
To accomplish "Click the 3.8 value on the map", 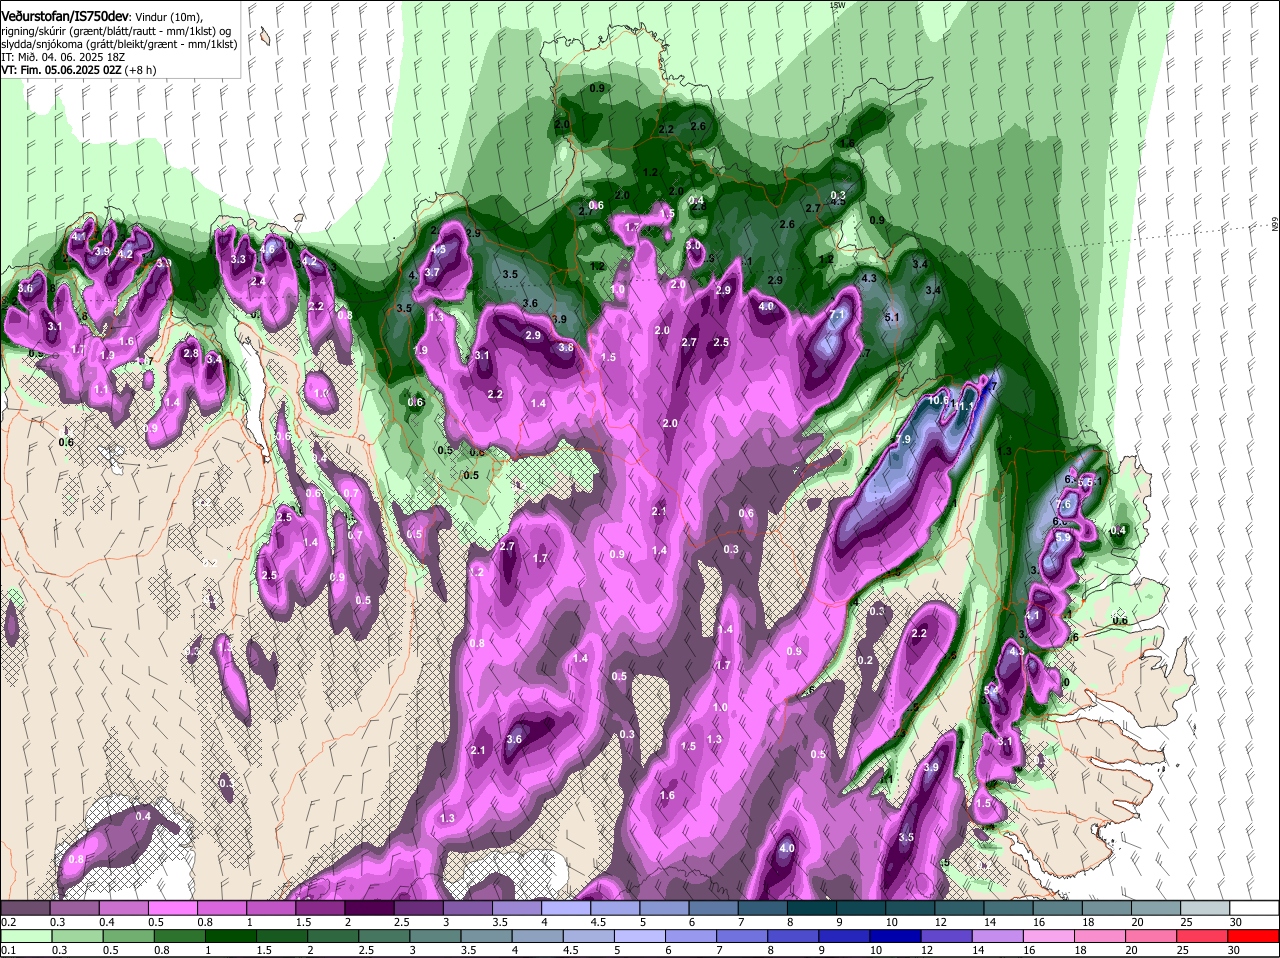I will pos(565,348).
